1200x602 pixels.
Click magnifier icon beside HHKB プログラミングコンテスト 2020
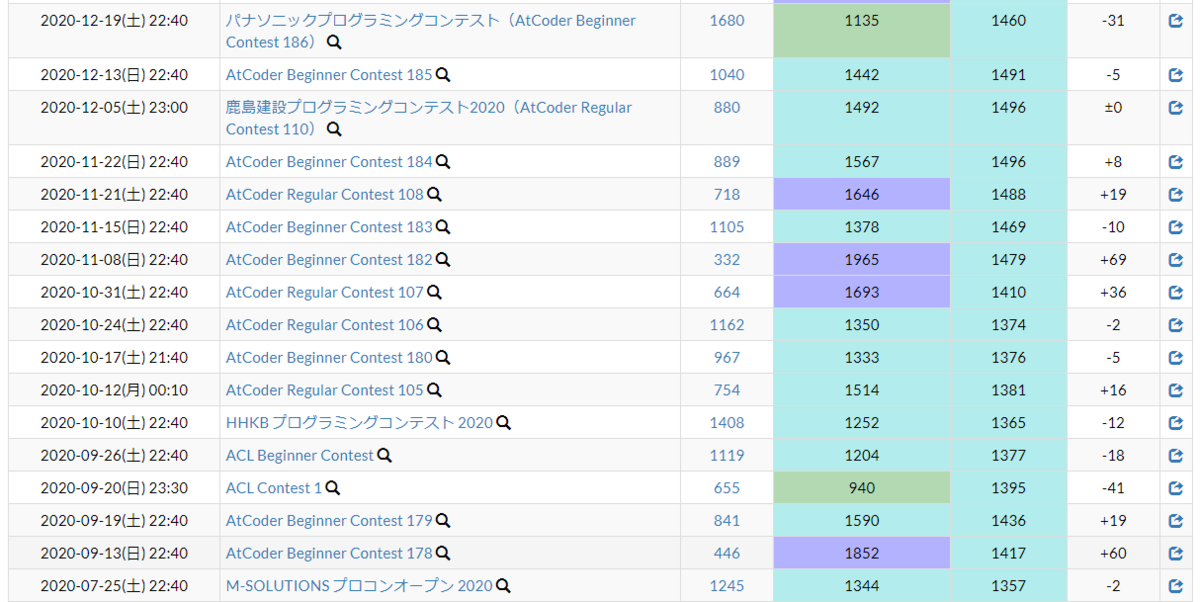pos(504,423)
